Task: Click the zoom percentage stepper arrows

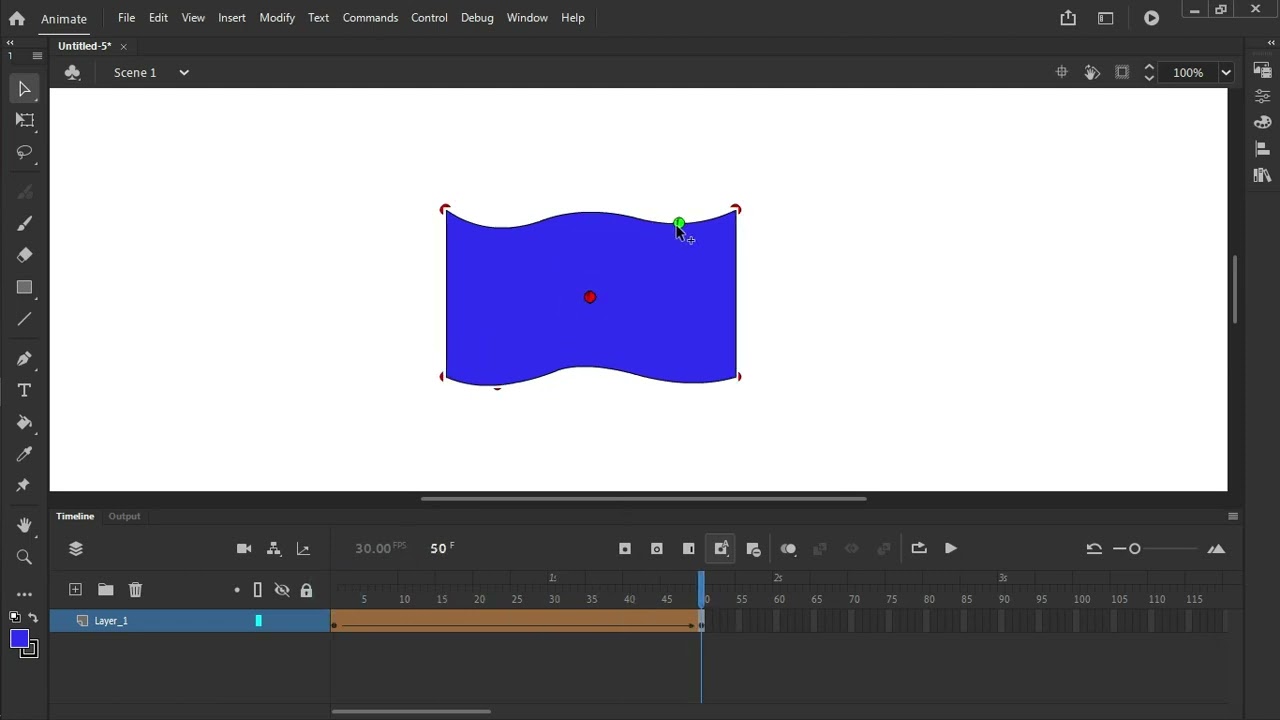Action: coord(1149,72)
